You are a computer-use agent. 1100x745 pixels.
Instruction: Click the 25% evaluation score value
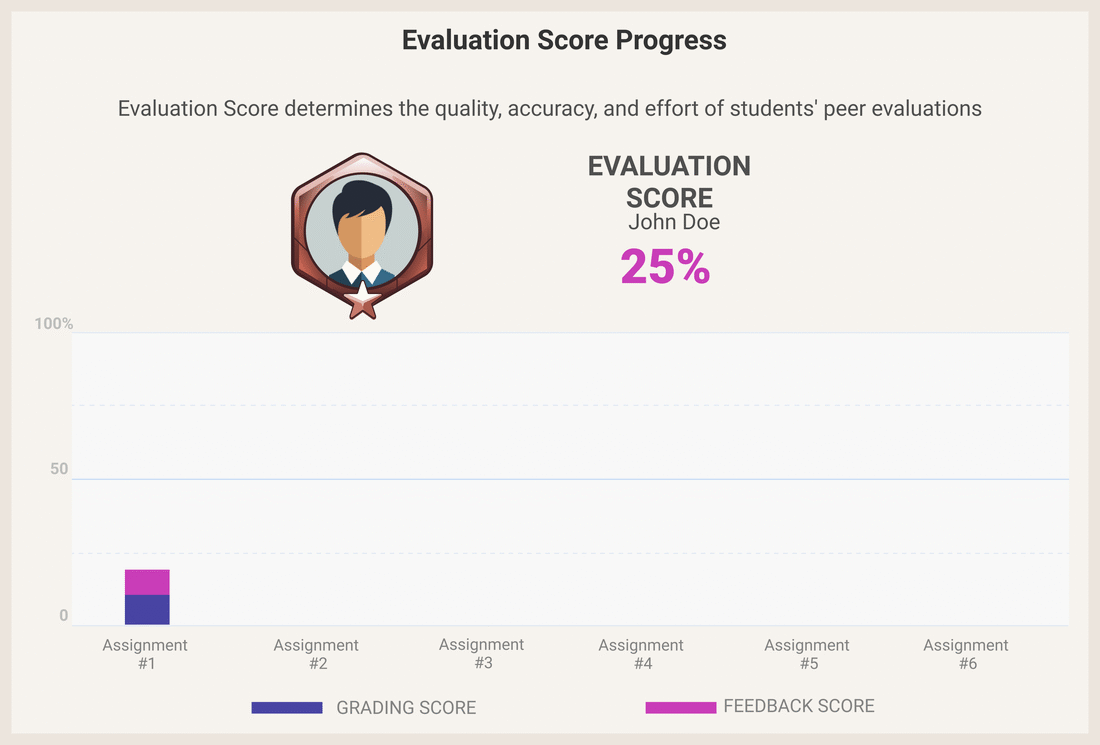(x=665, y=266)
